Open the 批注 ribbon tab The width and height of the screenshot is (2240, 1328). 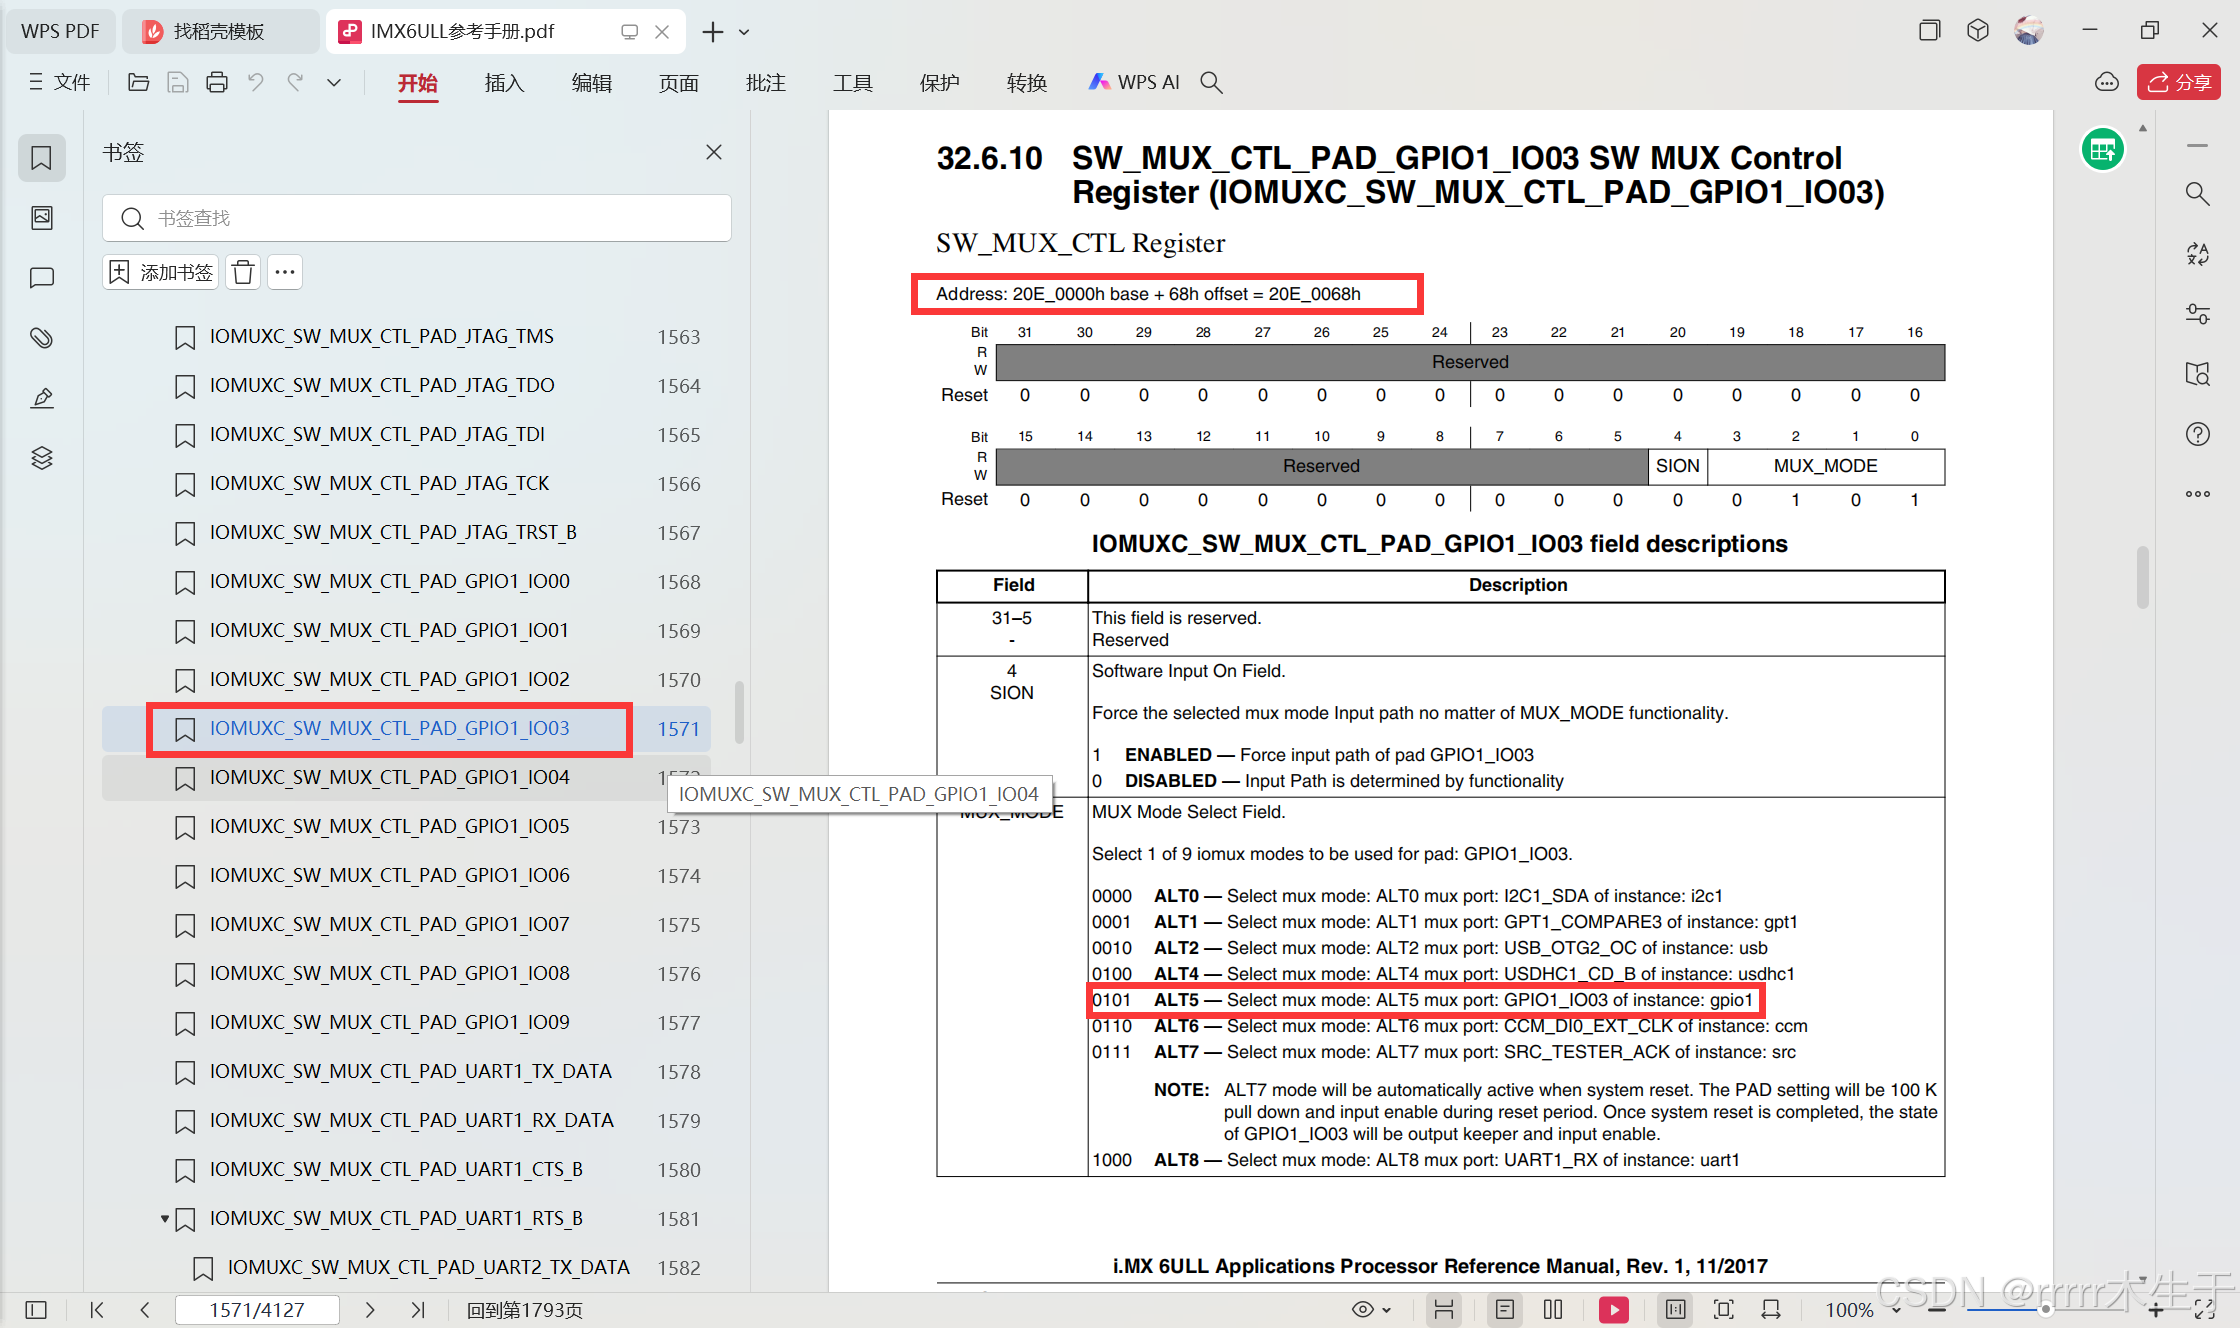click(x=765, y=83)
